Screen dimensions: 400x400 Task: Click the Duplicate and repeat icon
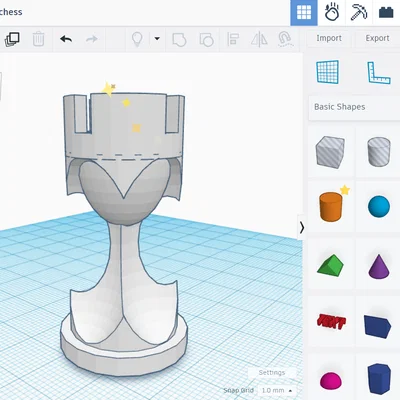coord(12,39)
